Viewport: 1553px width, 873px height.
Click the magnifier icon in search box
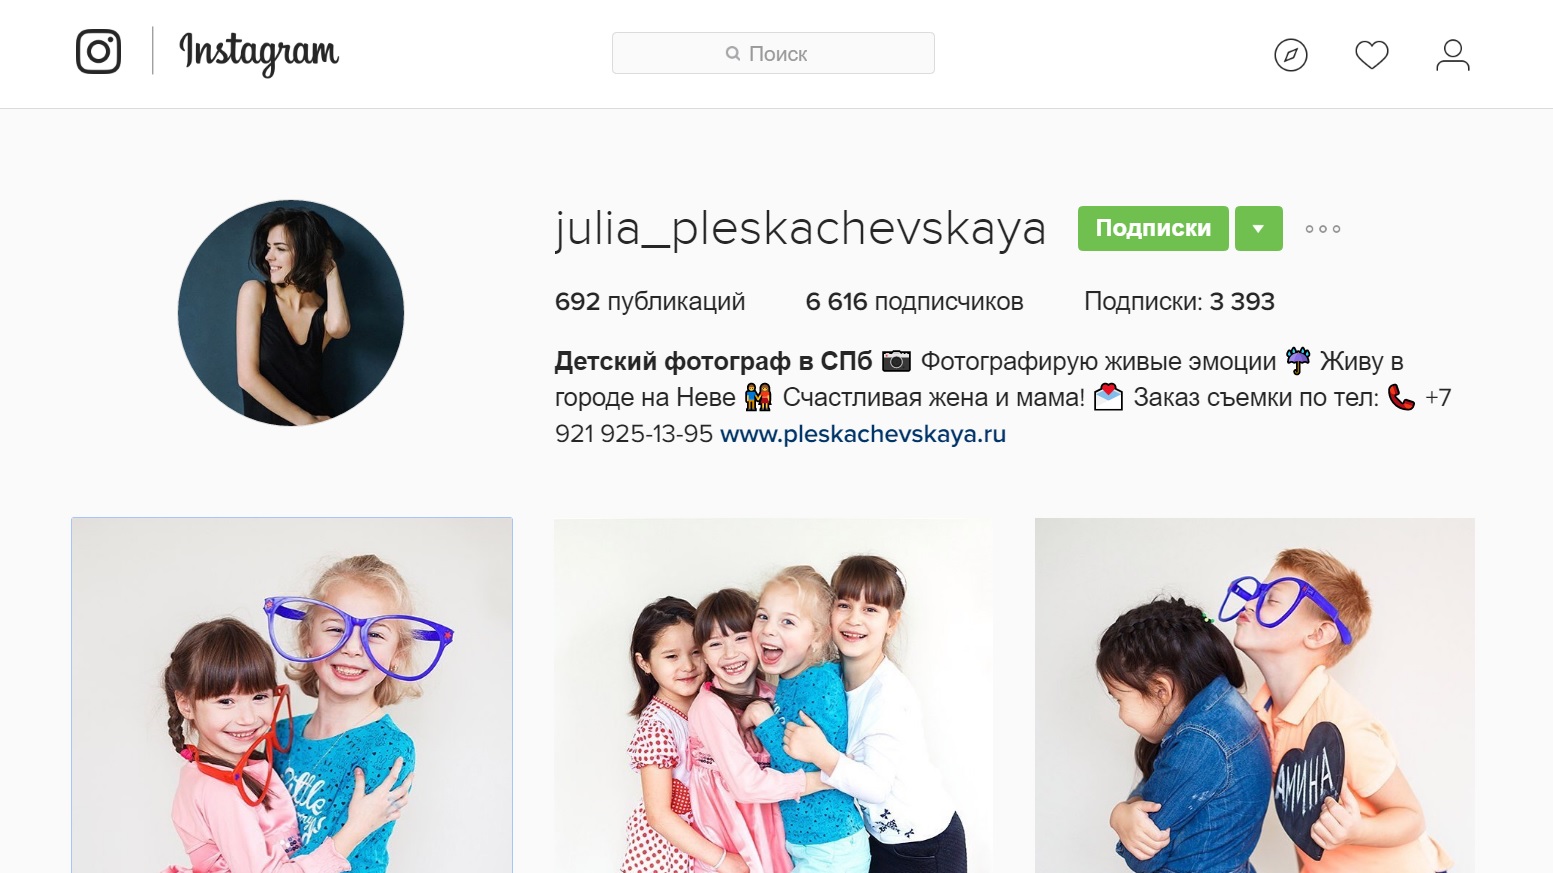(x=733, y=54)
